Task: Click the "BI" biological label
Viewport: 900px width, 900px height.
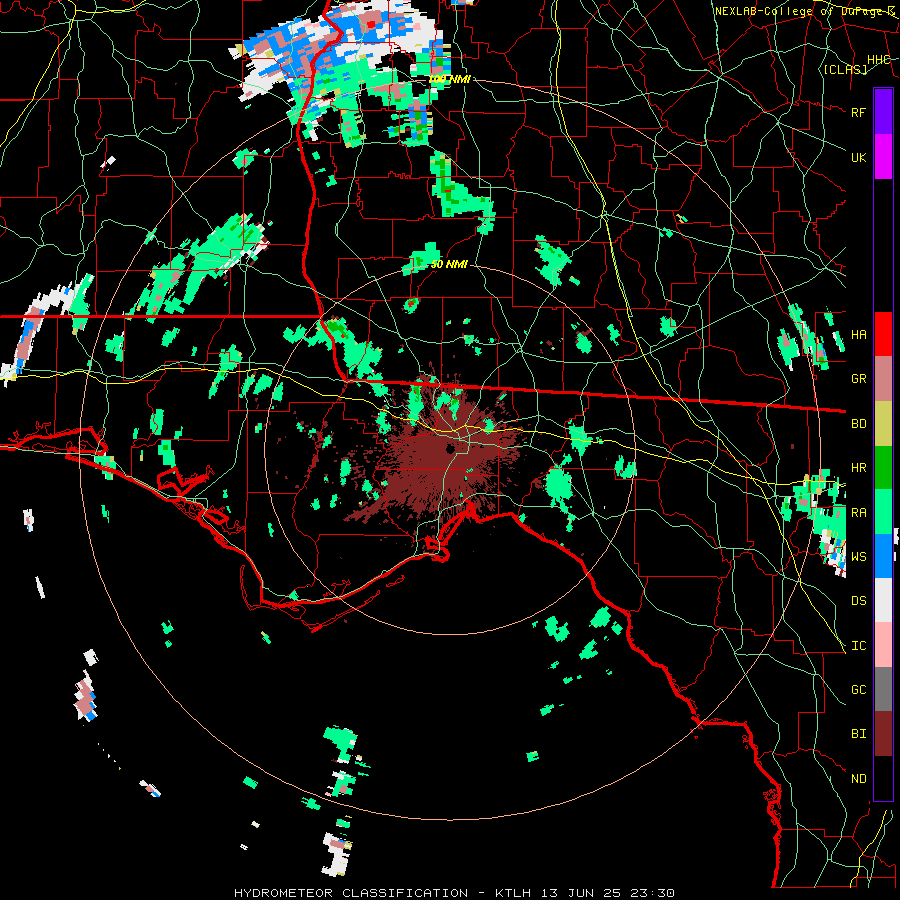Action: point(858,734)
